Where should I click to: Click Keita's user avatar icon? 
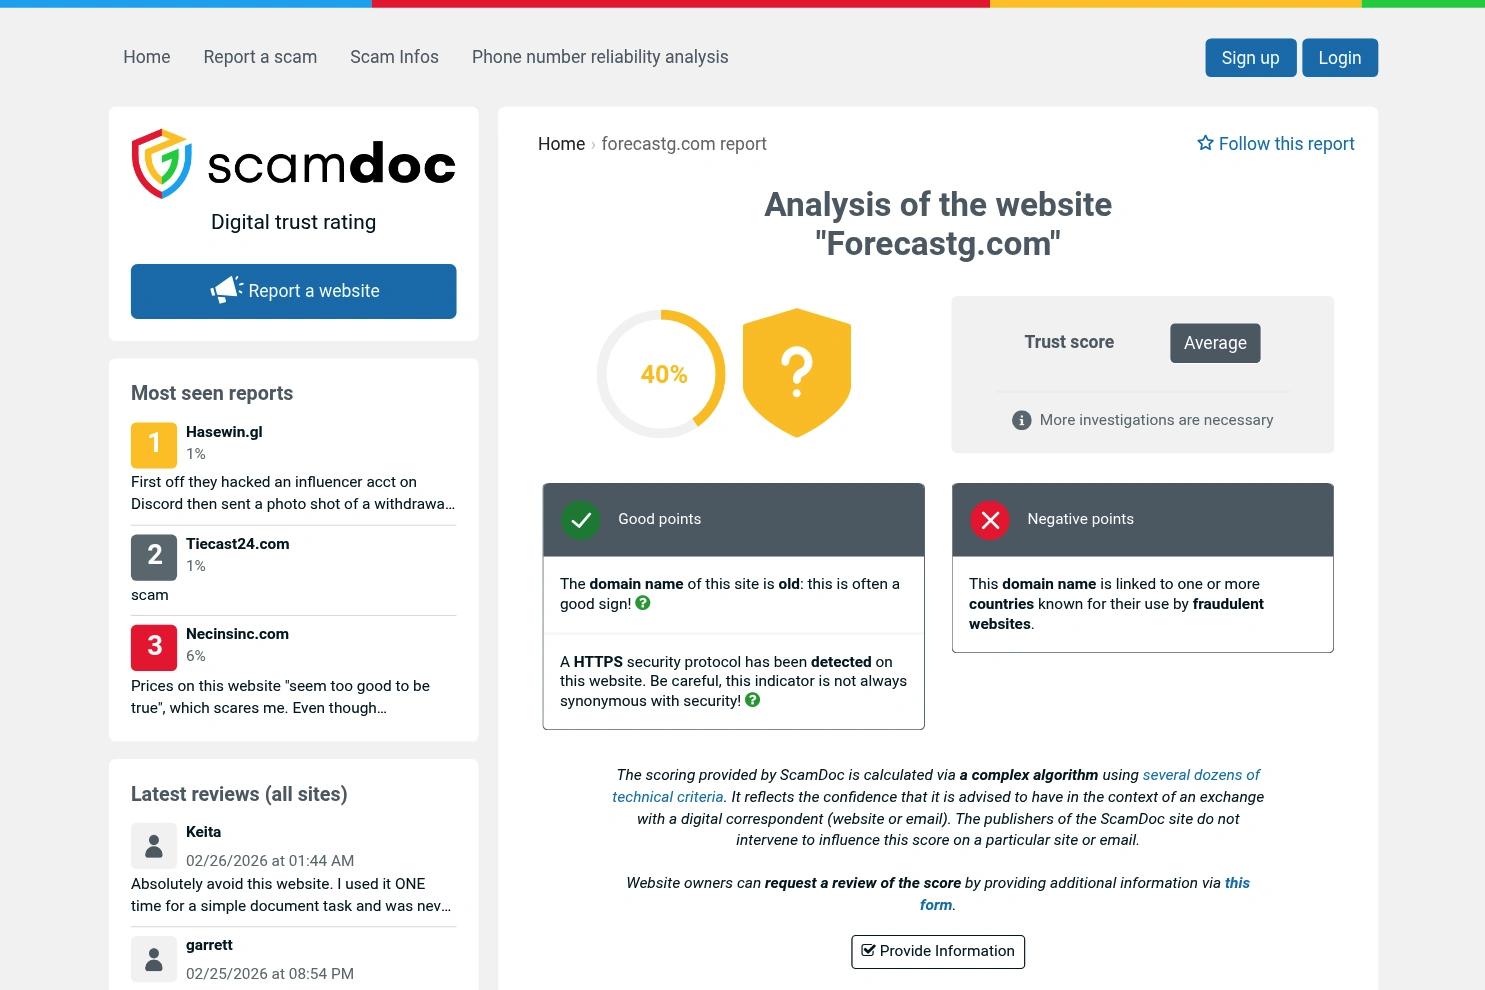tap(154, 846)
